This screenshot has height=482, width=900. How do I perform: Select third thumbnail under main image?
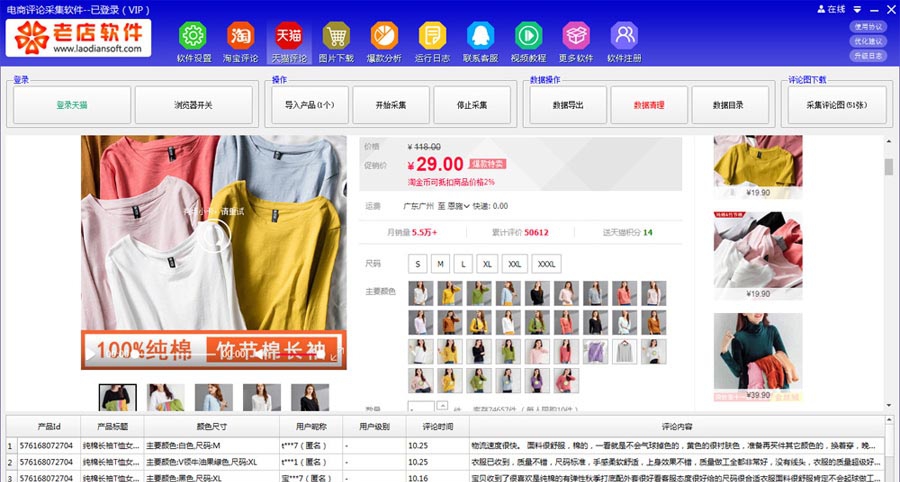[214, 397]
